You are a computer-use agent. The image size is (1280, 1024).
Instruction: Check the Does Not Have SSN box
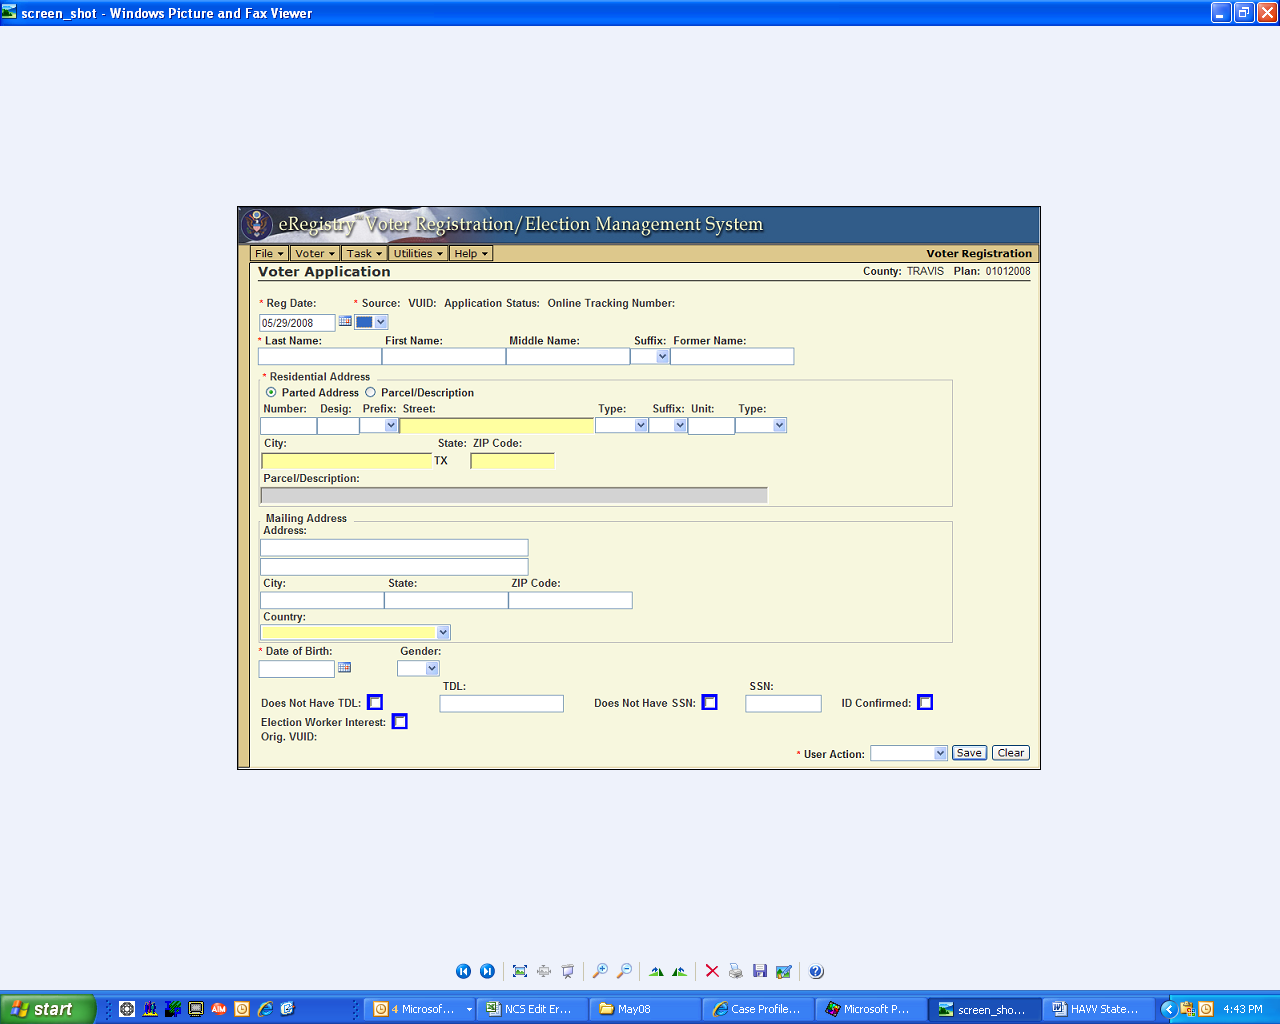pyautogui.click(x=710, y=702)
